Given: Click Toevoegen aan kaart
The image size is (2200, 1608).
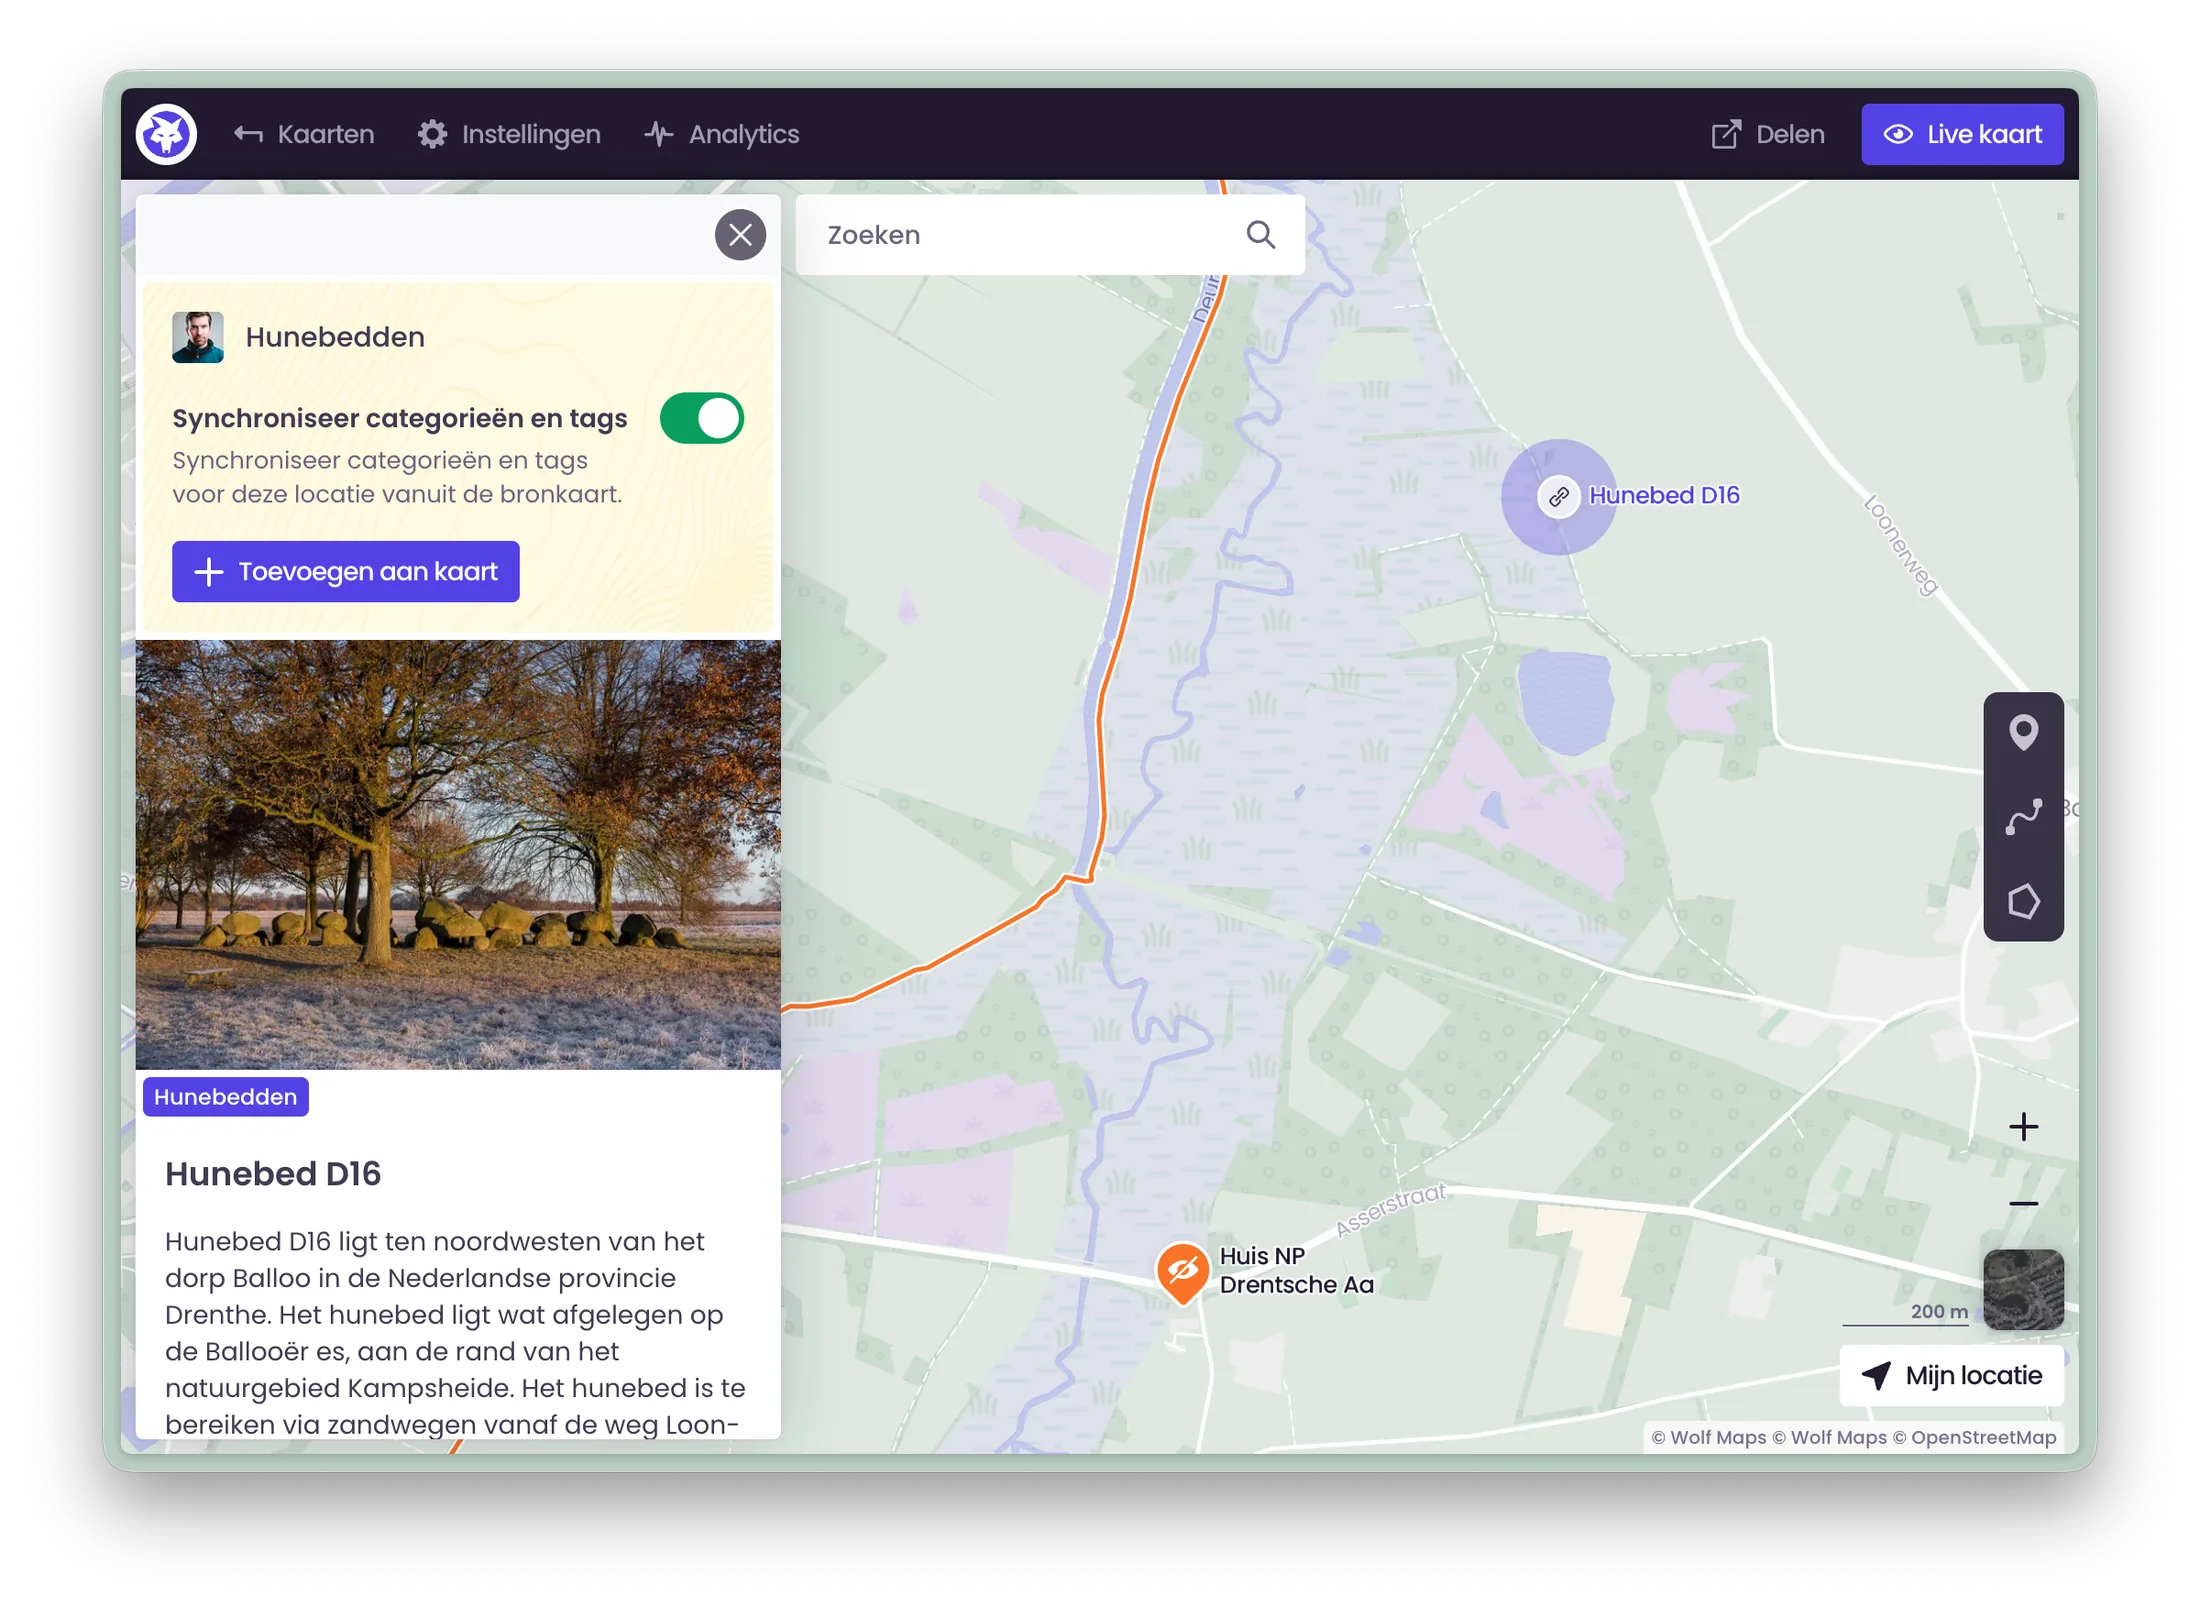Looking at the screenshot, I should pyautogui.click(x=344, y=571).
